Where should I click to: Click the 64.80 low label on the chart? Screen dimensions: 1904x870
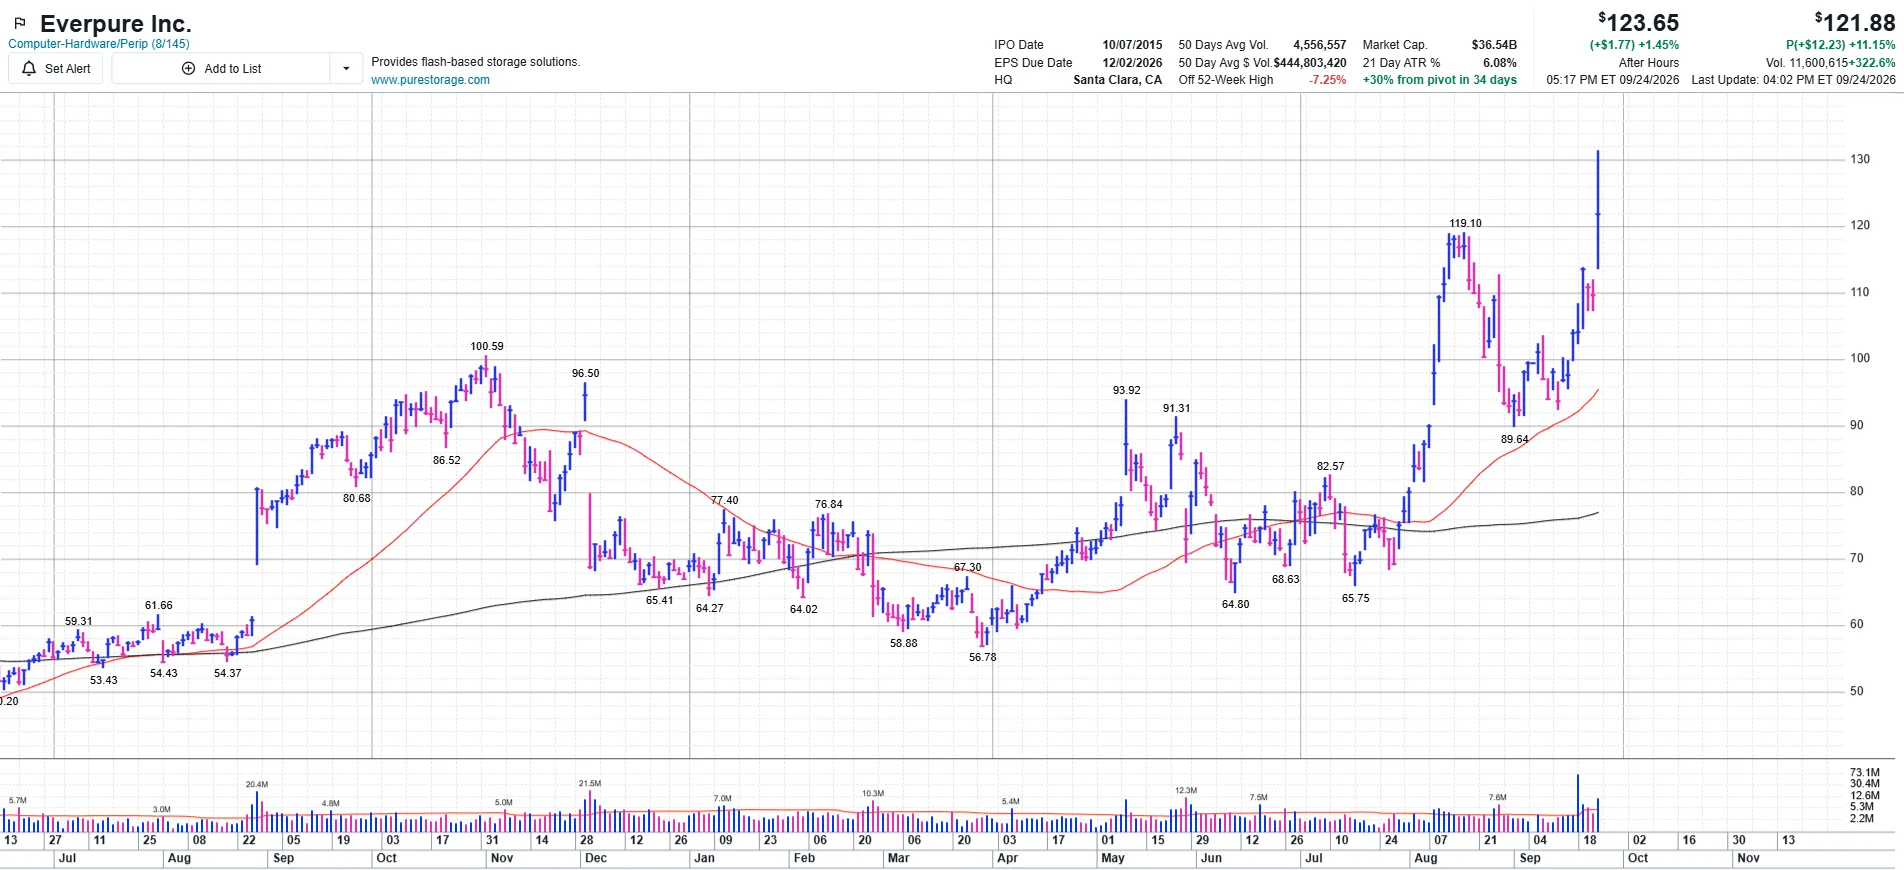coord(1236,605)
